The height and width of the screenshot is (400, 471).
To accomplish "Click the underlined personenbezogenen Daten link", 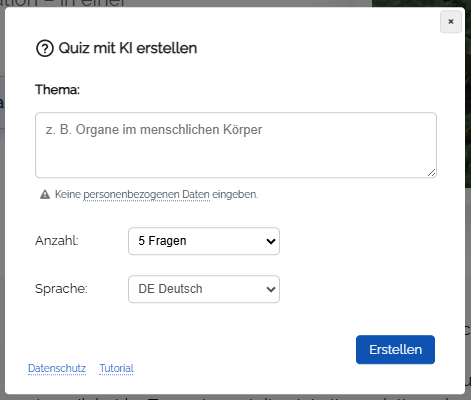I will coord(146,194).
